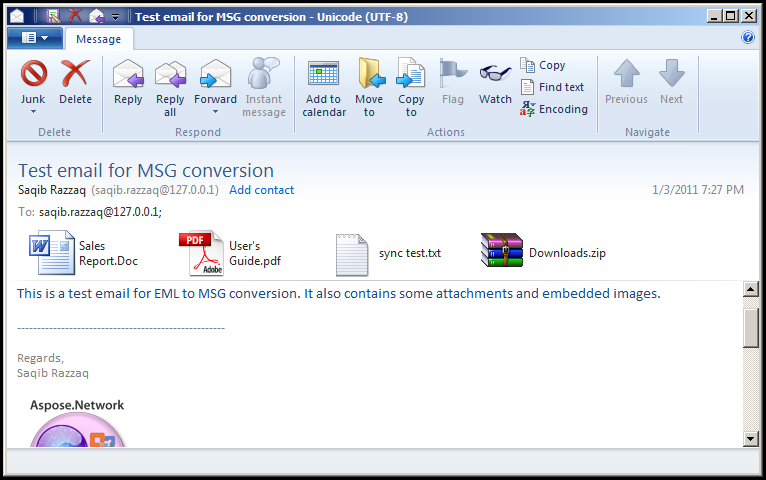Select the Message ribbon tab

point(98,39)
